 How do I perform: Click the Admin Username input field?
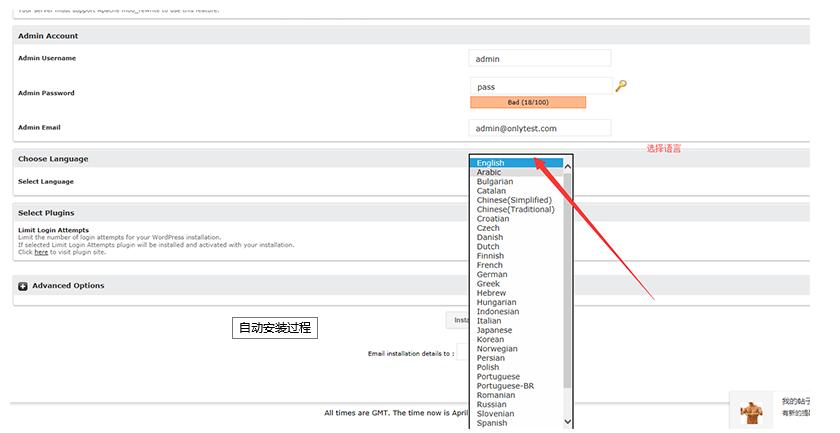pyautogui.click(x=539, y=58)
